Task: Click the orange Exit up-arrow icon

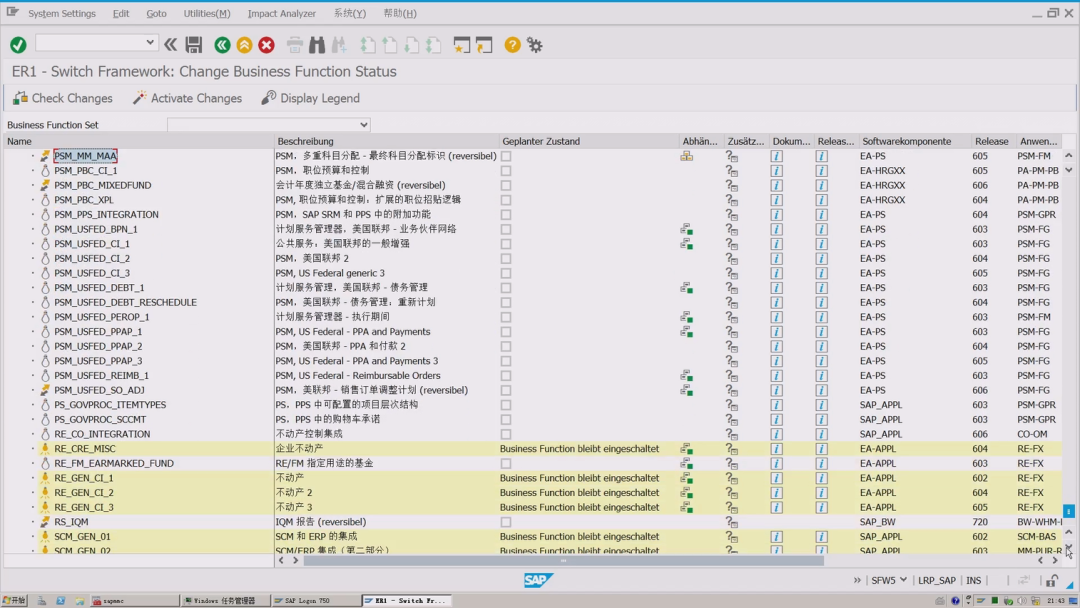Action: [245, 45]
